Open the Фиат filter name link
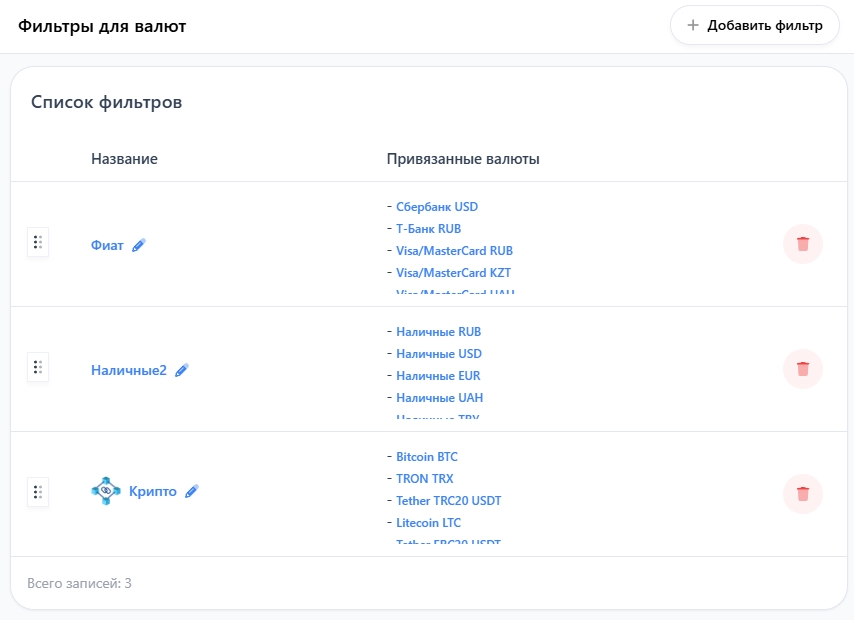This screenshot has width=854, height=620. coord(107,245)
